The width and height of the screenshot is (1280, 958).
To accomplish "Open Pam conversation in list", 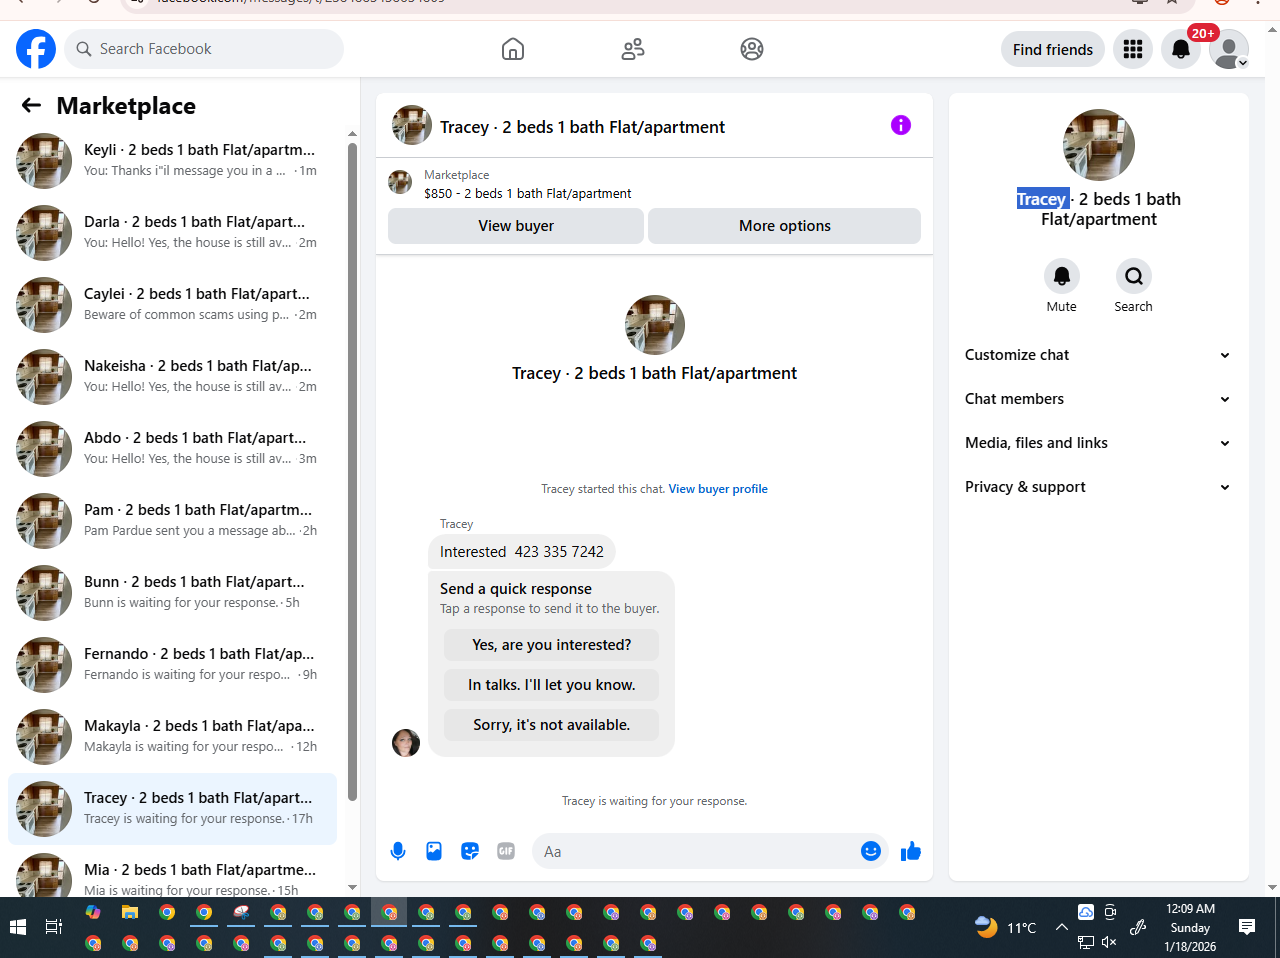I will pyautogui.click(x=172, y=521).
